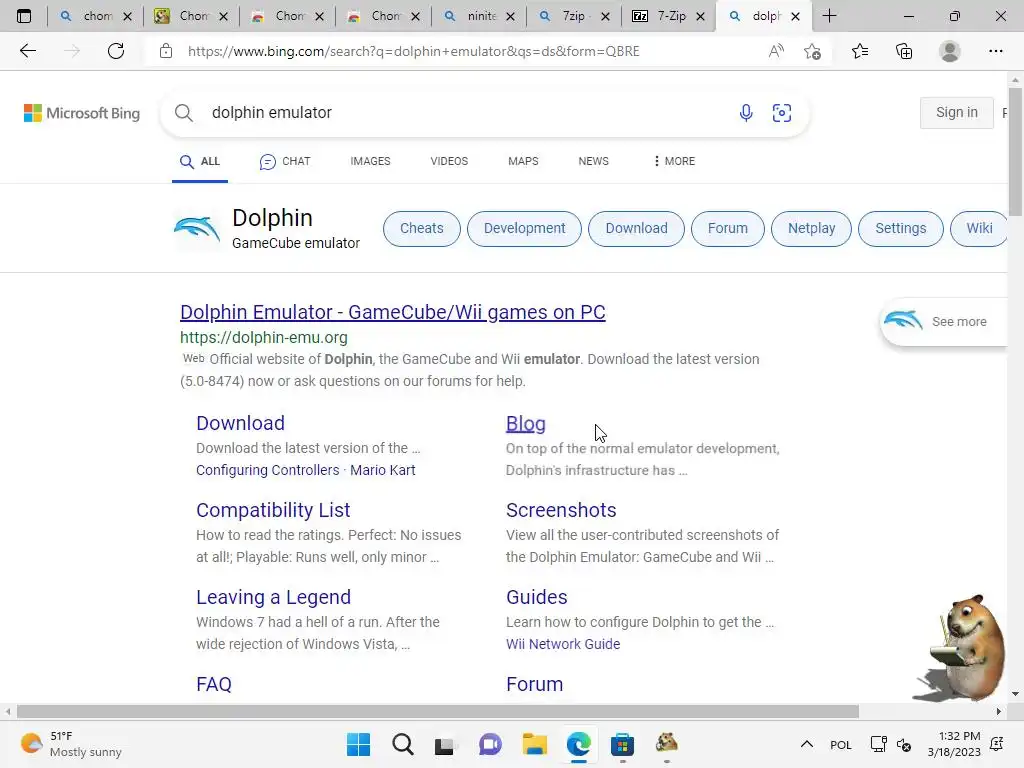Open the CHAT search tab
The image size is (1024, 768).
(x=285, y=161)
